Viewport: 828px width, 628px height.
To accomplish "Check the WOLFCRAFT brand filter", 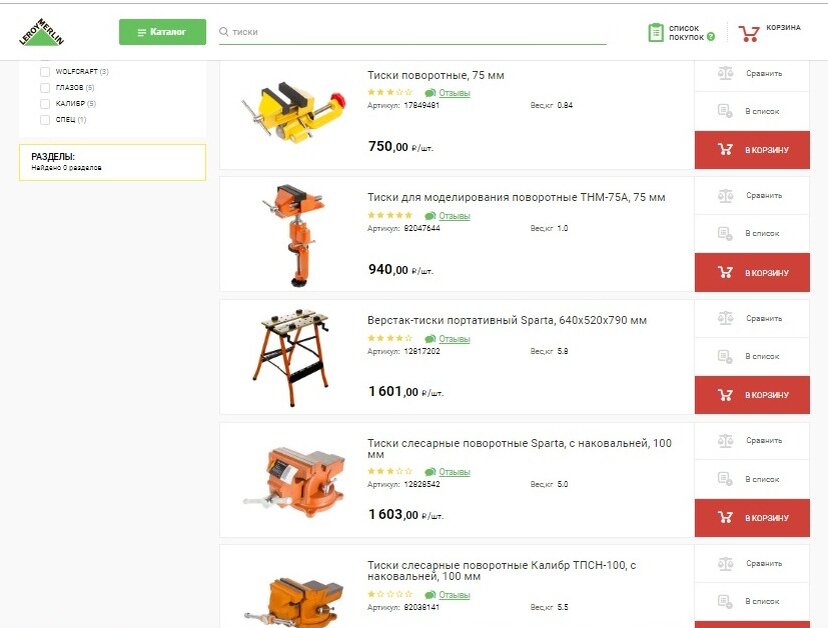I will [45, 72].
